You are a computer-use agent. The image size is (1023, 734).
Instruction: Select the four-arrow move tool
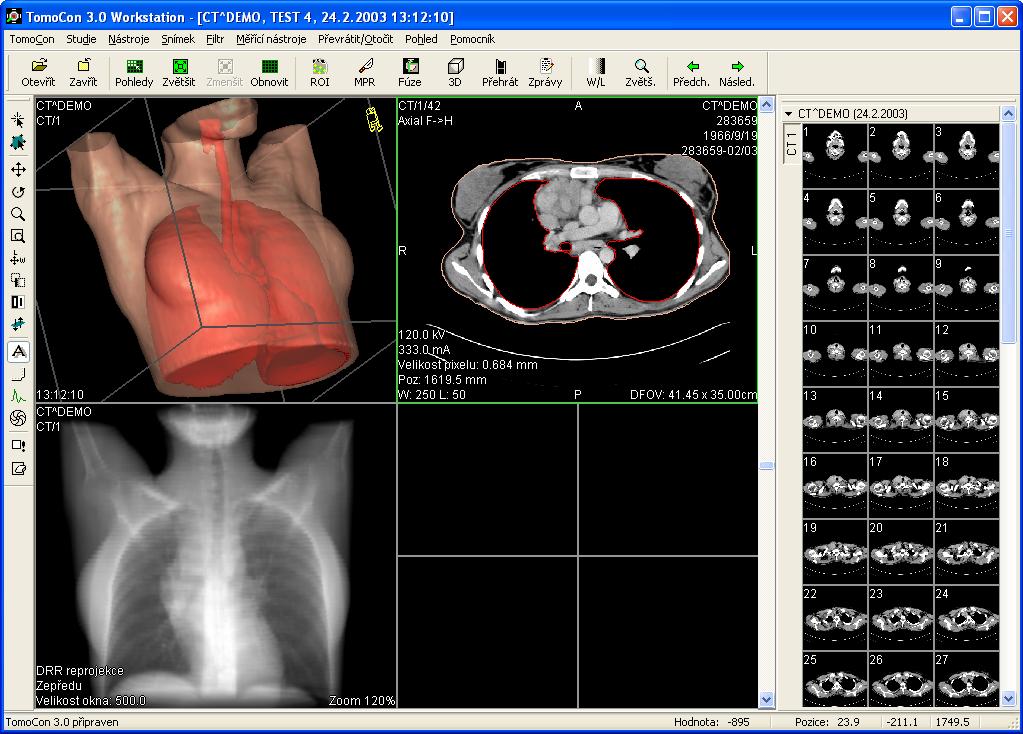[x=18, y=170]
